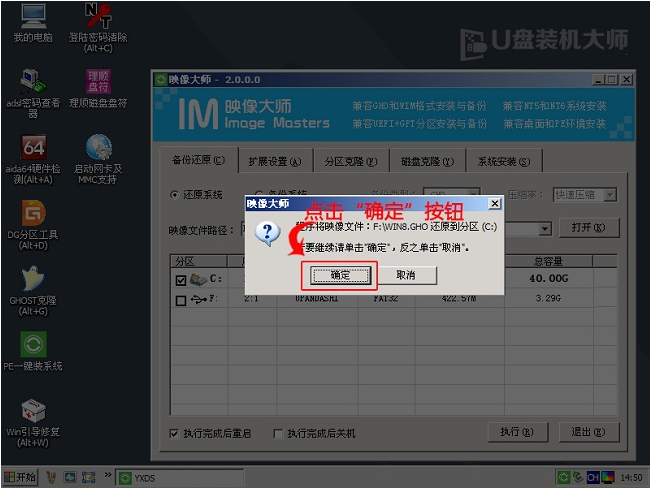
Task: Switch to the 备份还原 (C) tab
Action: (x=199, y=160)
